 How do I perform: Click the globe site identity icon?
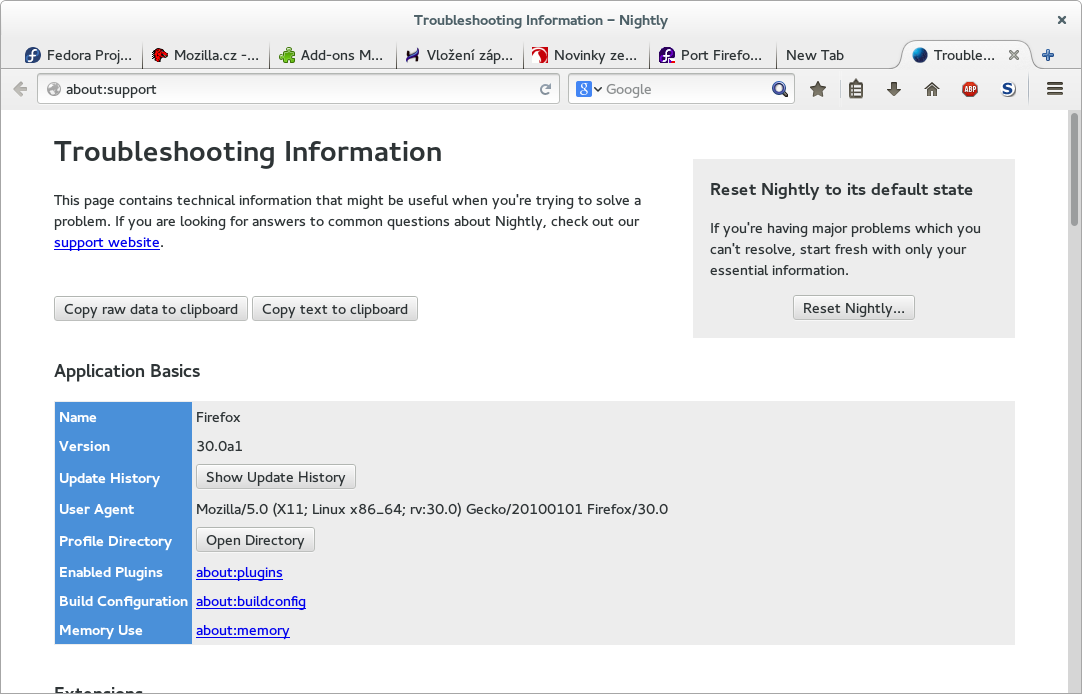pyautogui.click(x=54, y=89)
